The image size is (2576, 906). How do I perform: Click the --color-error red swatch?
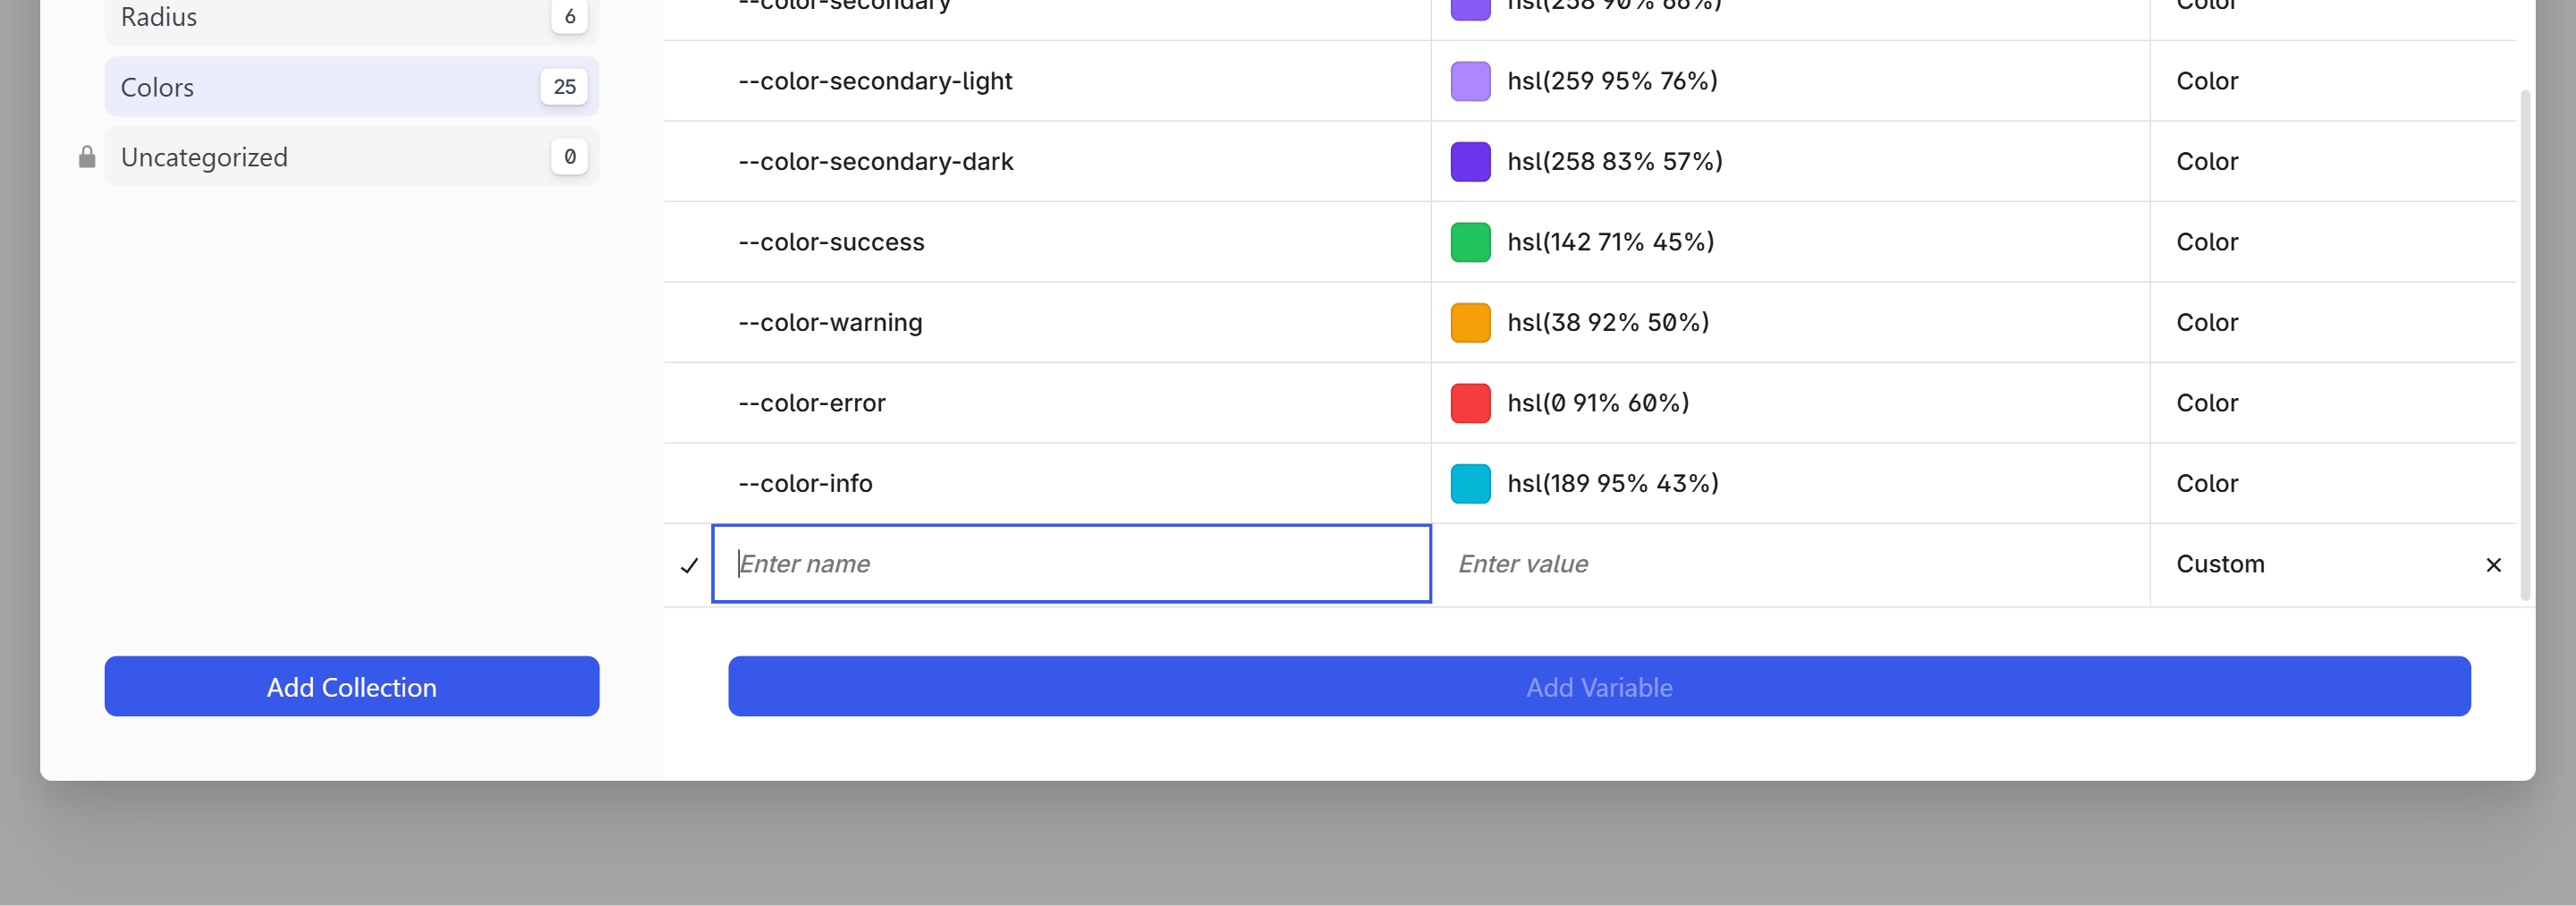(1470, 402)
